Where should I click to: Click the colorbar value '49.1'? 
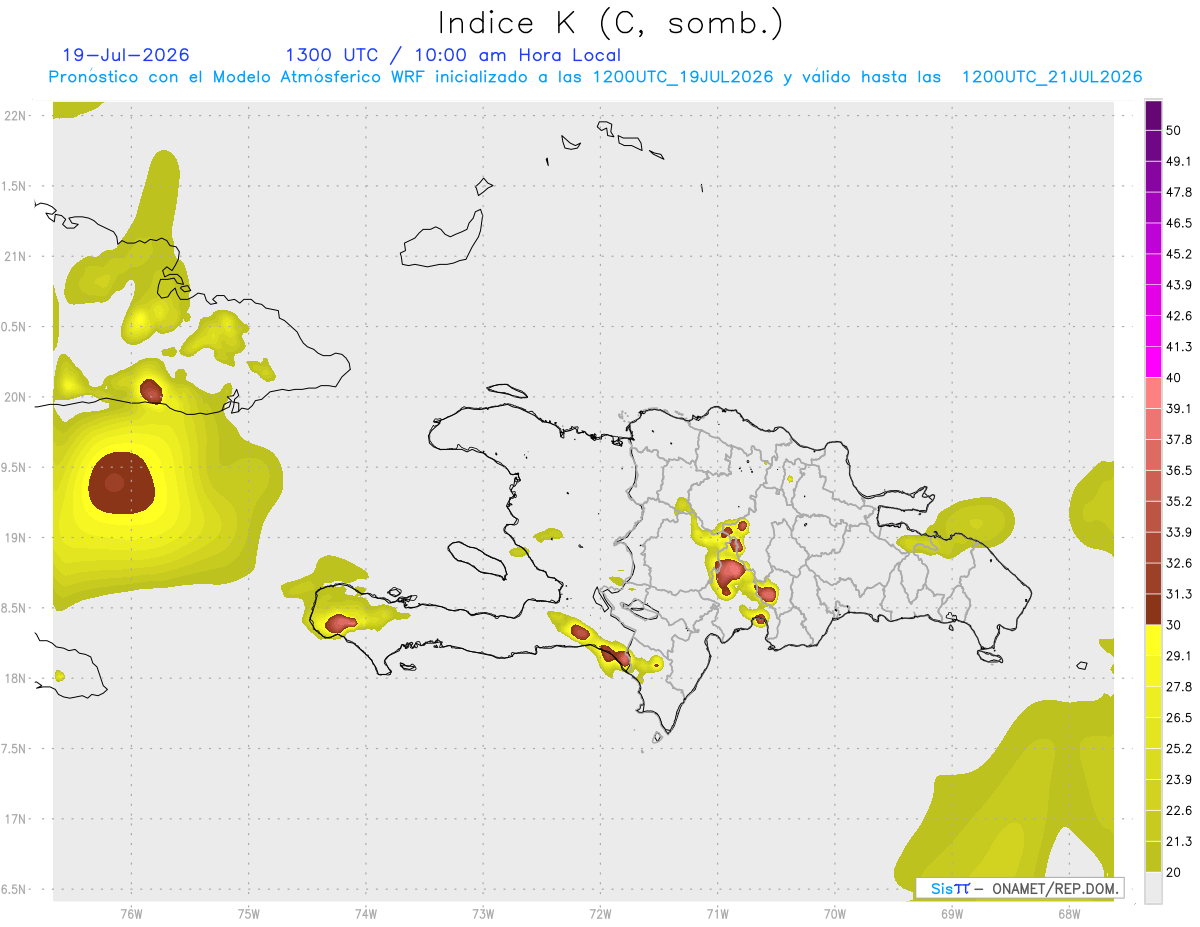coord(1178,161)
